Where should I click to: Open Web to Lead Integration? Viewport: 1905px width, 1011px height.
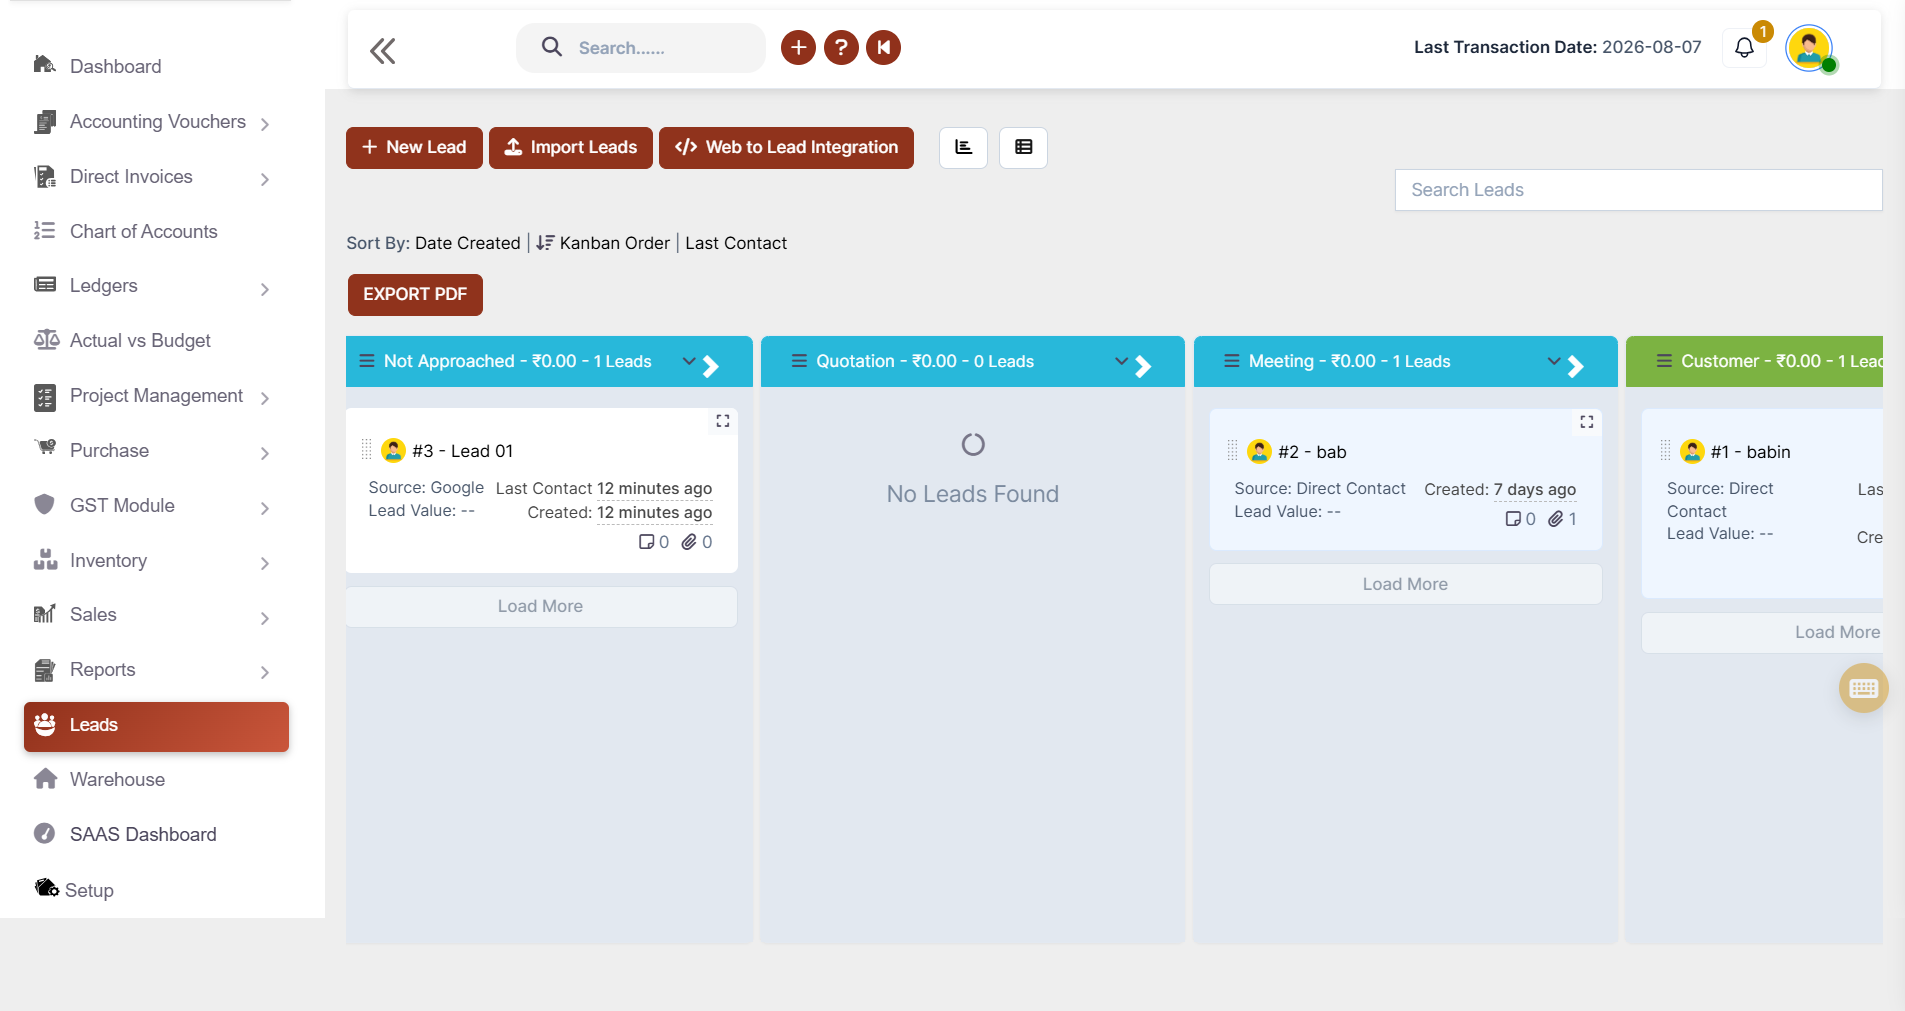[786, 148]
